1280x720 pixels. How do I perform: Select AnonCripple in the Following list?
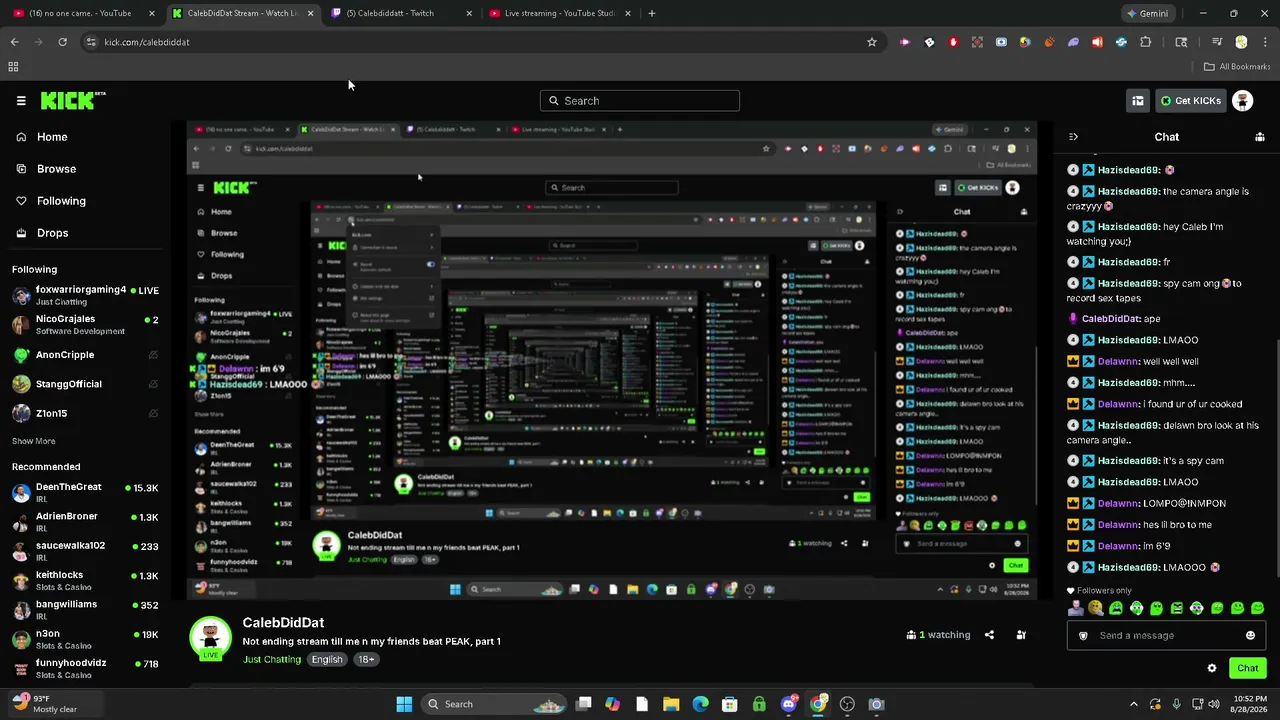[86, 355]
